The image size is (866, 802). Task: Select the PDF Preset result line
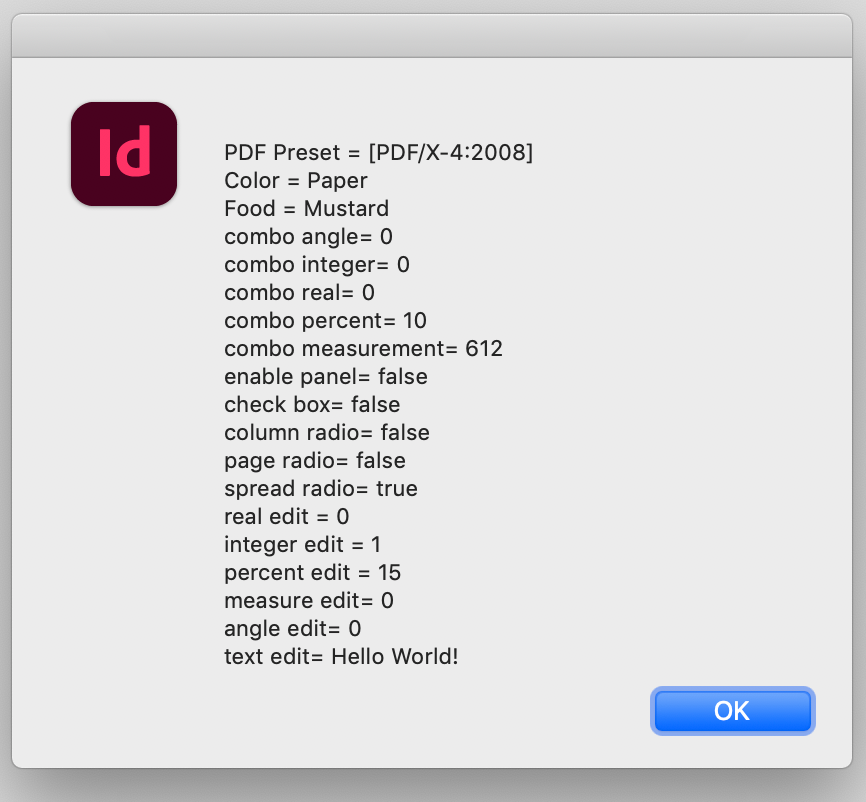coord(378,152)
